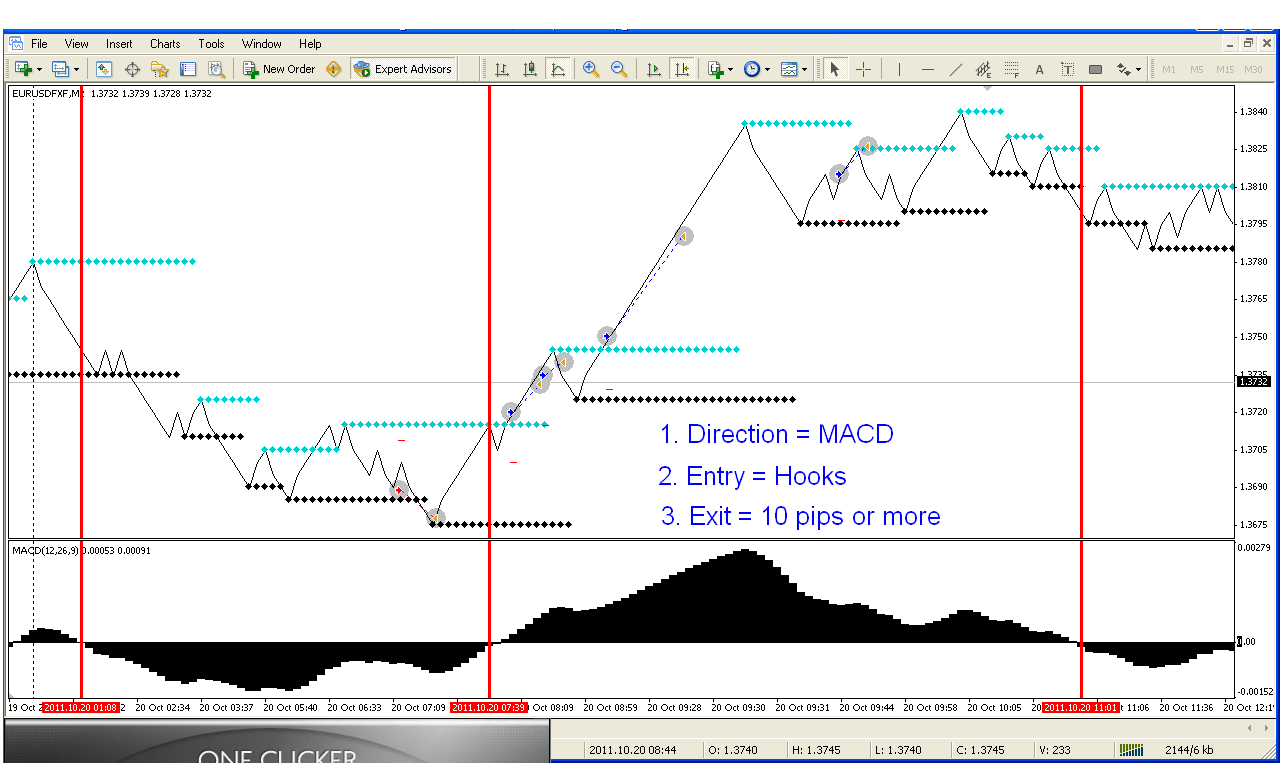
Task: Toggle chart Auto Scroll
Action: coord(654,69)
